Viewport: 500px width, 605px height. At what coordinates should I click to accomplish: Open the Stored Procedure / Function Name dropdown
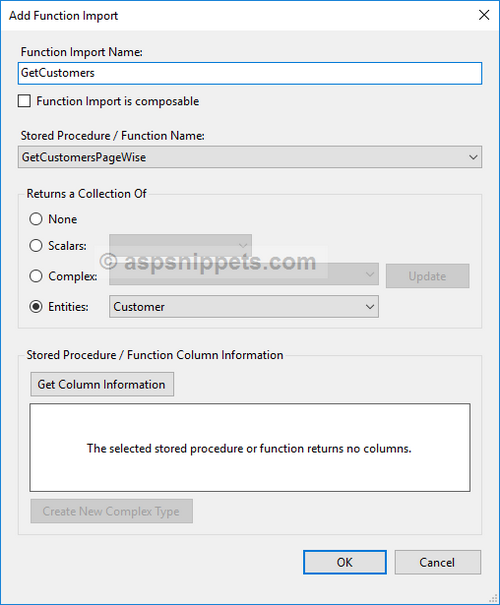pos(250,157)
